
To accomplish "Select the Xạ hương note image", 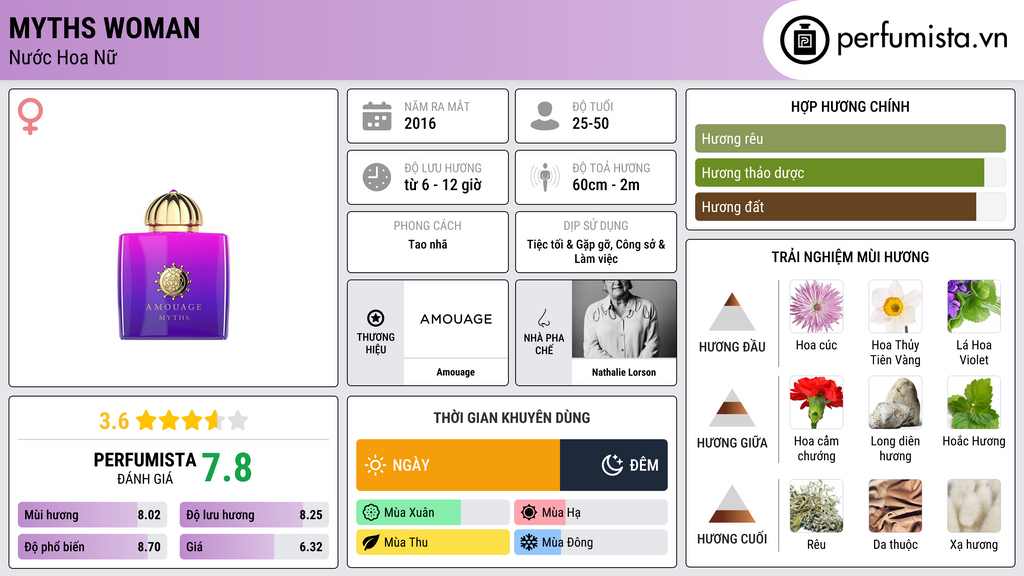I will (x=974, y=506).
